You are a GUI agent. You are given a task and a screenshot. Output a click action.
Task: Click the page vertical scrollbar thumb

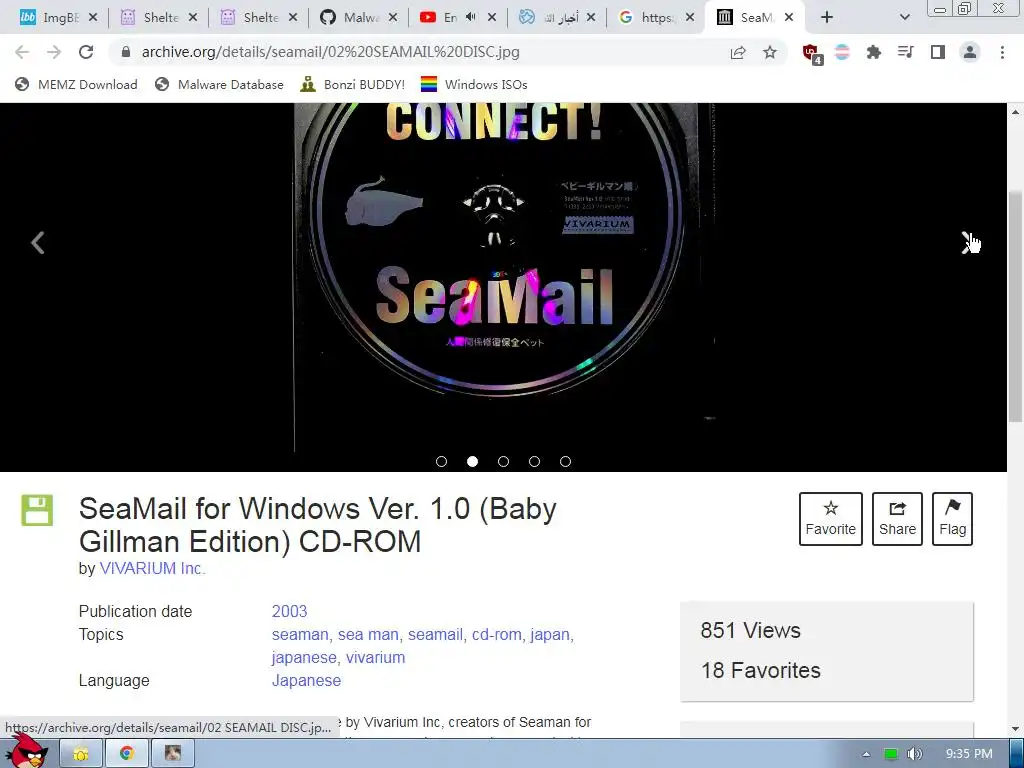click(x=1016, y=307)
